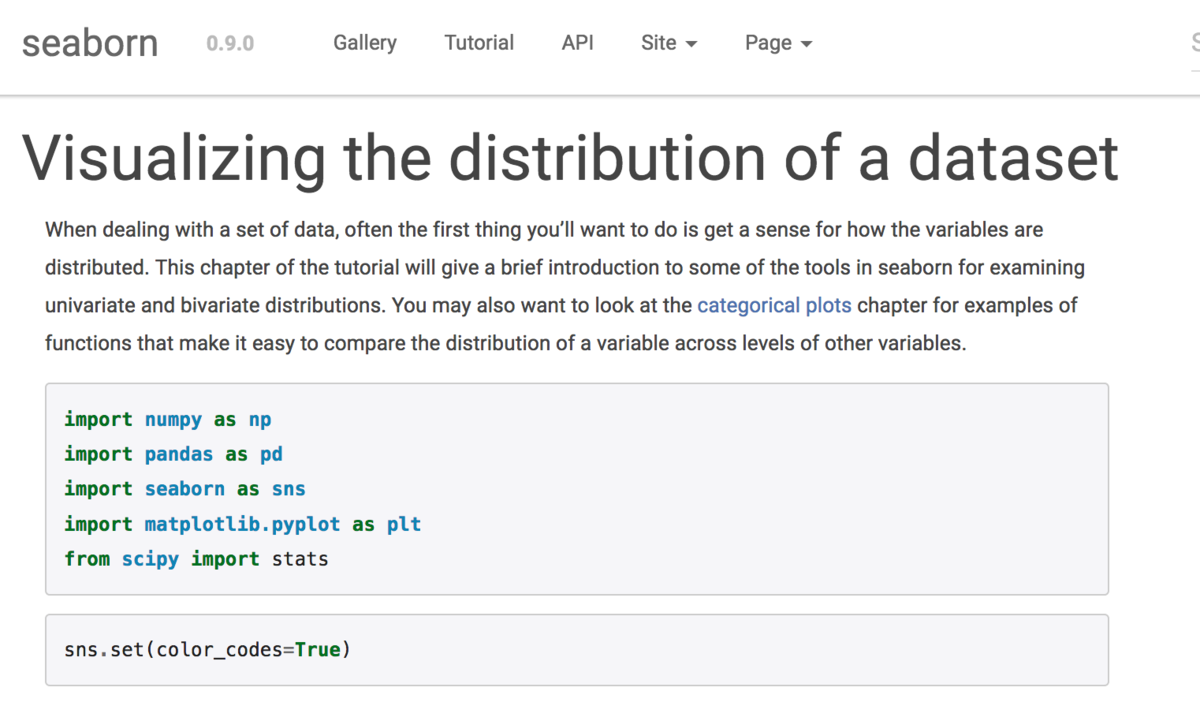Select the import numpy code line

(x=167, y=419)
